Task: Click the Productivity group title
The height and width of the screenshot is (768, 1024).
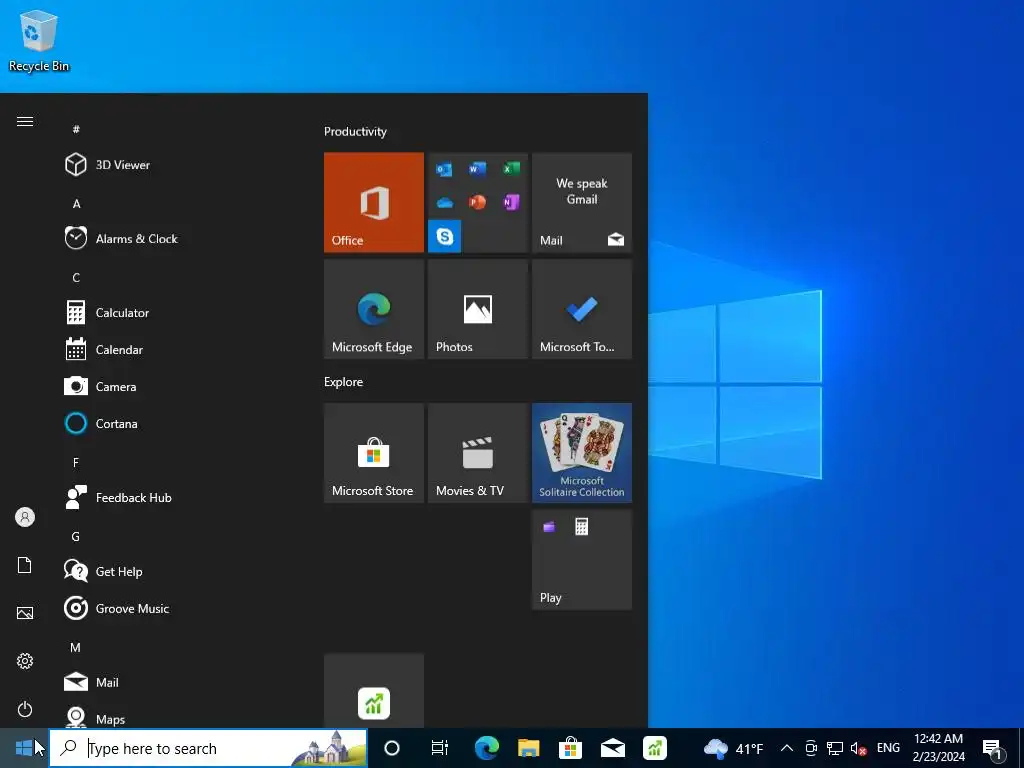Action: coord(355,131)
